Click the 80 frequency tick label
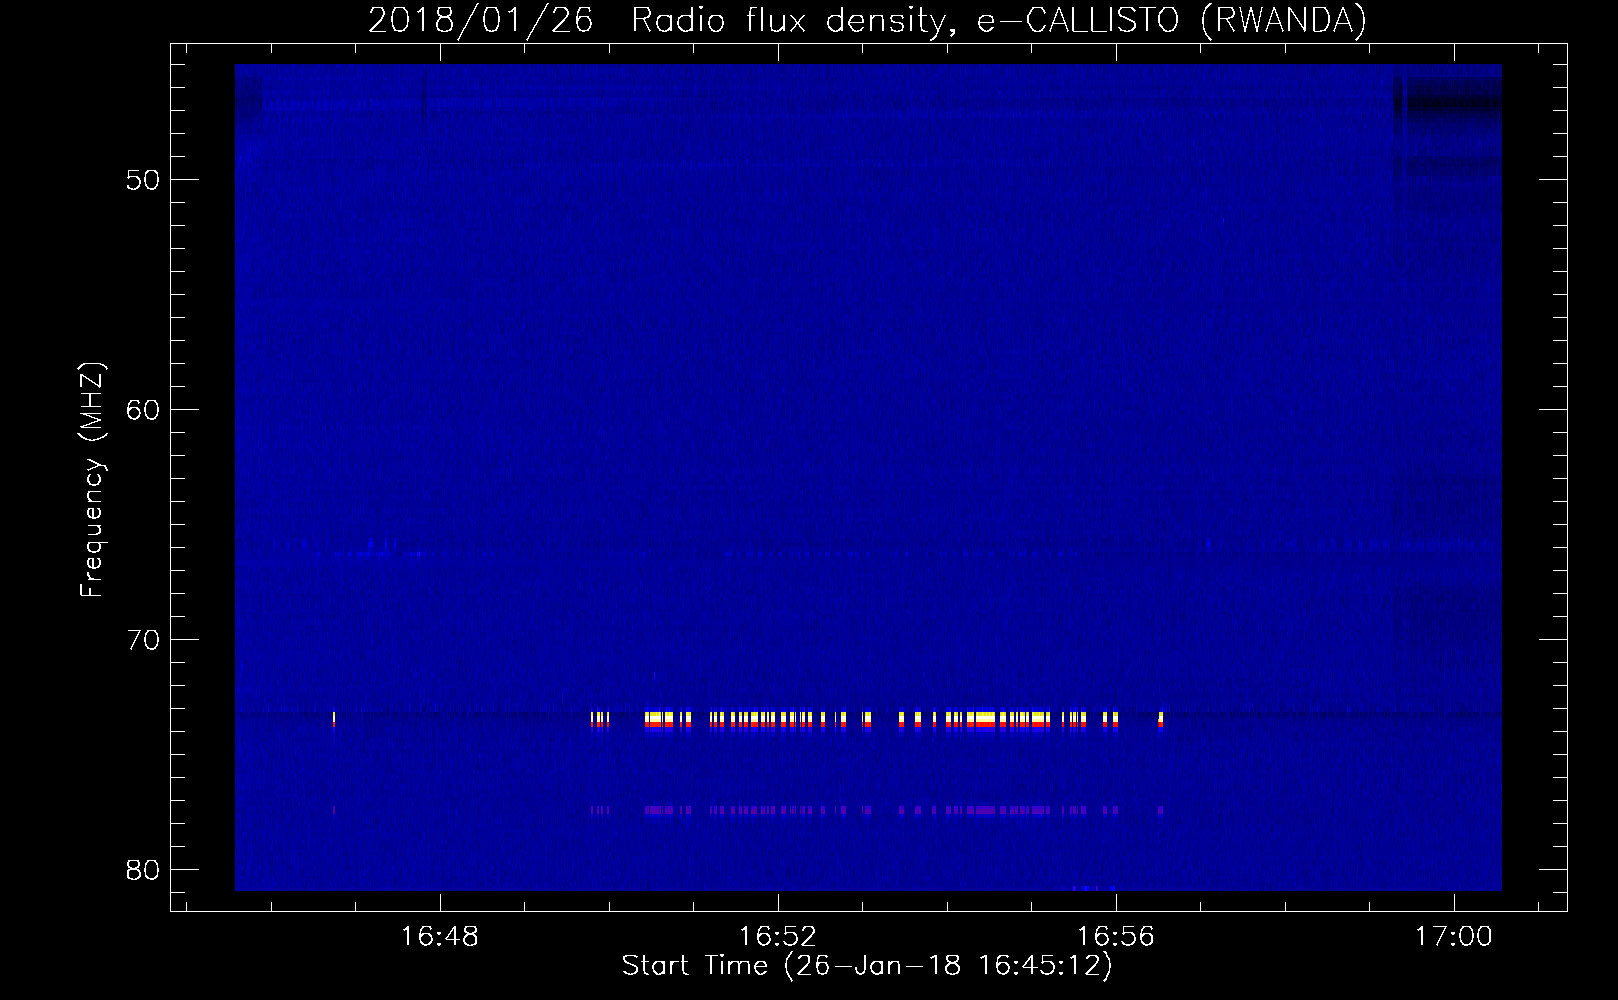The width and height of the screenshot is (1618, 1000). (x=143, y=869)
